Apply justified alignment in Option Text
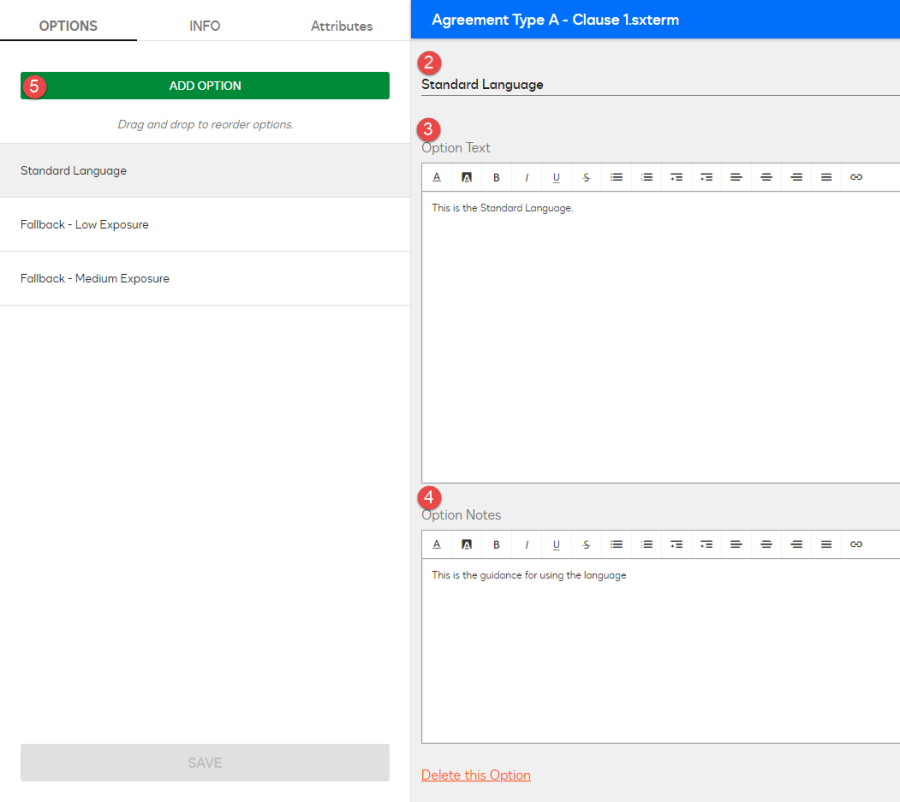900x802 pixels. click(827, 177)
